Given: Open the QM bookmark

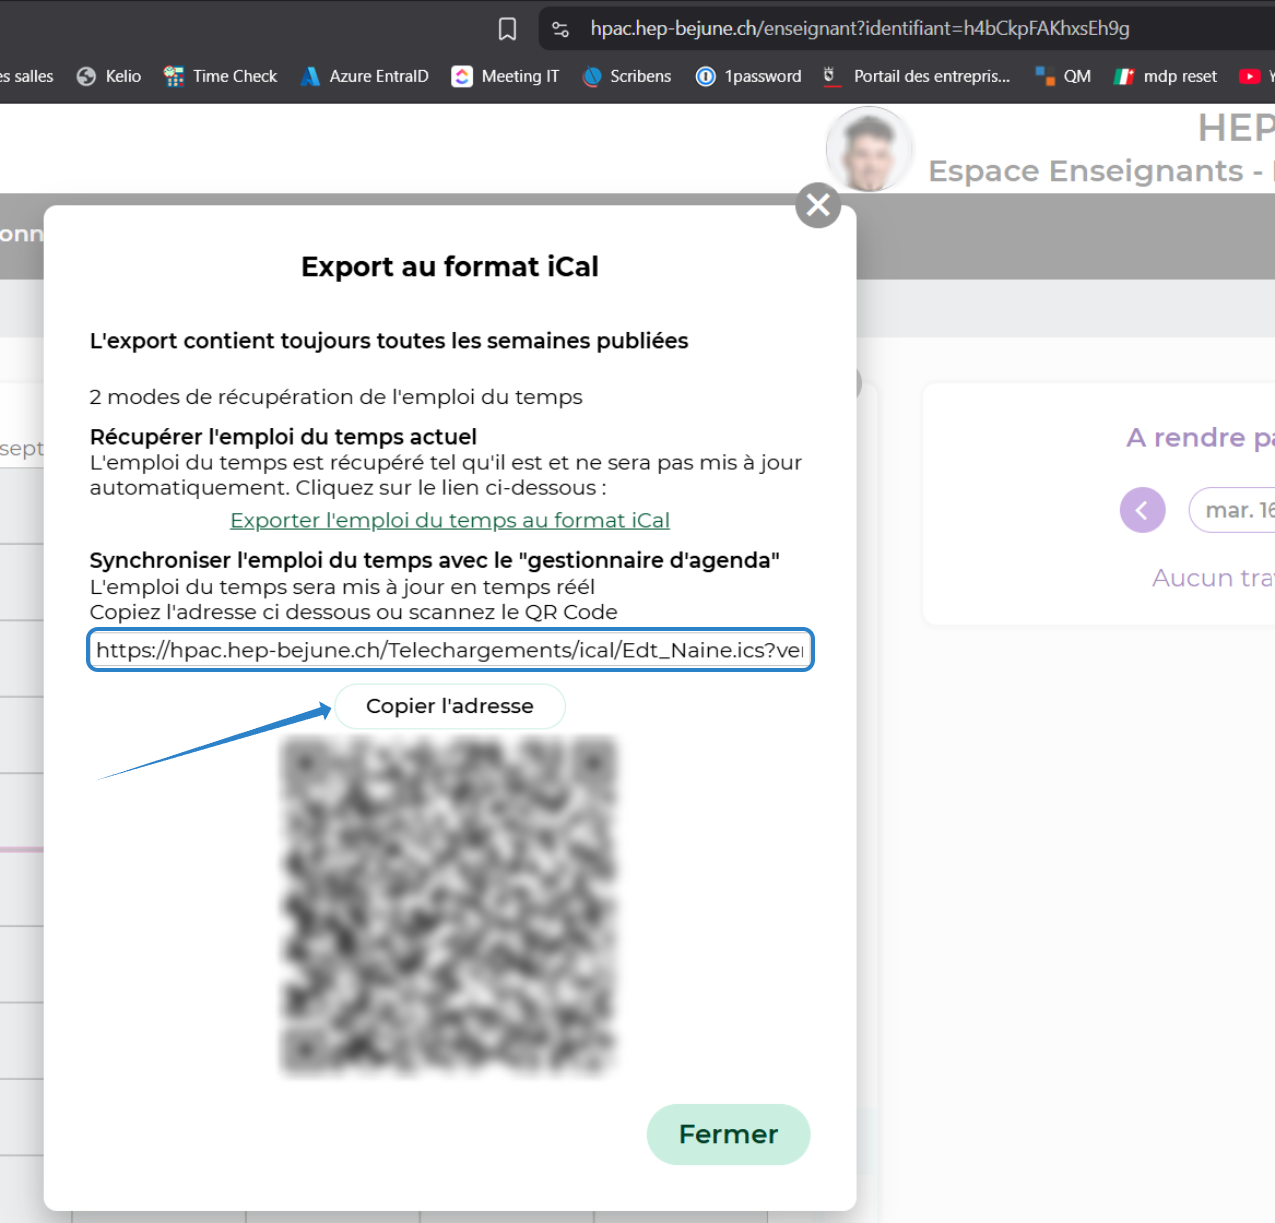Looking at the screenshot, I should 1063,76.
